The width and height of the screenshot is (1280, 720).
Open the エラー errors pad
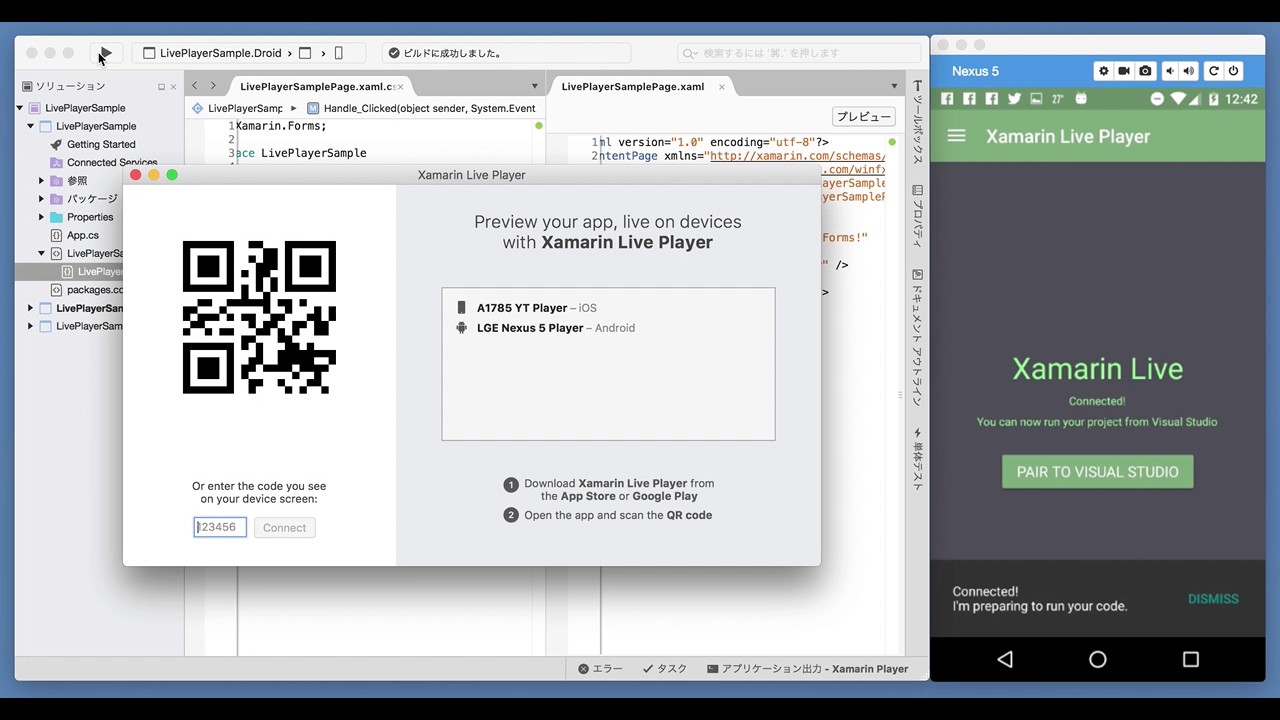click(x=601, y=669)
